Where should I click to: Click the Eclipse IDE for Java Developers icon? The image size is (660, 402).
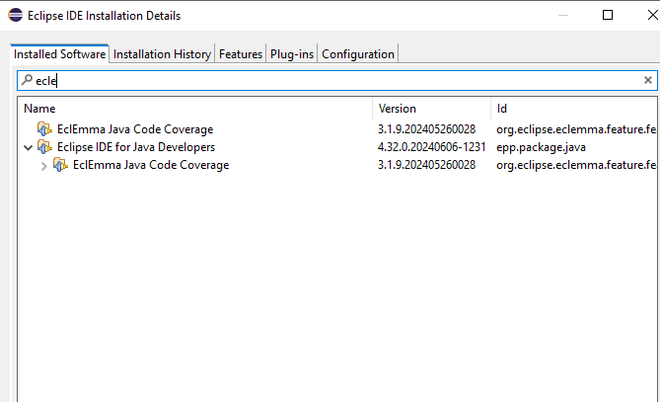(x=44, y=147)
